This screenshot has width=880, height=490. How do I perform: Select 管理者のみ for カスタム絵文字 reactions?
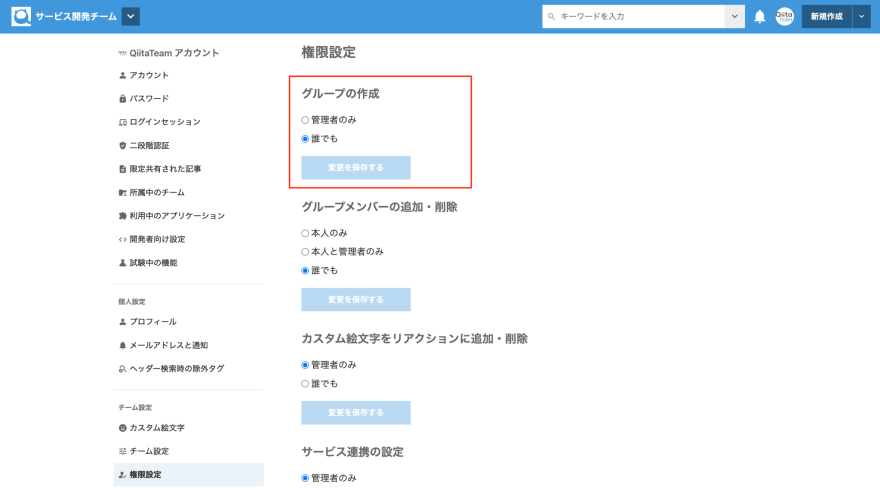305,365
